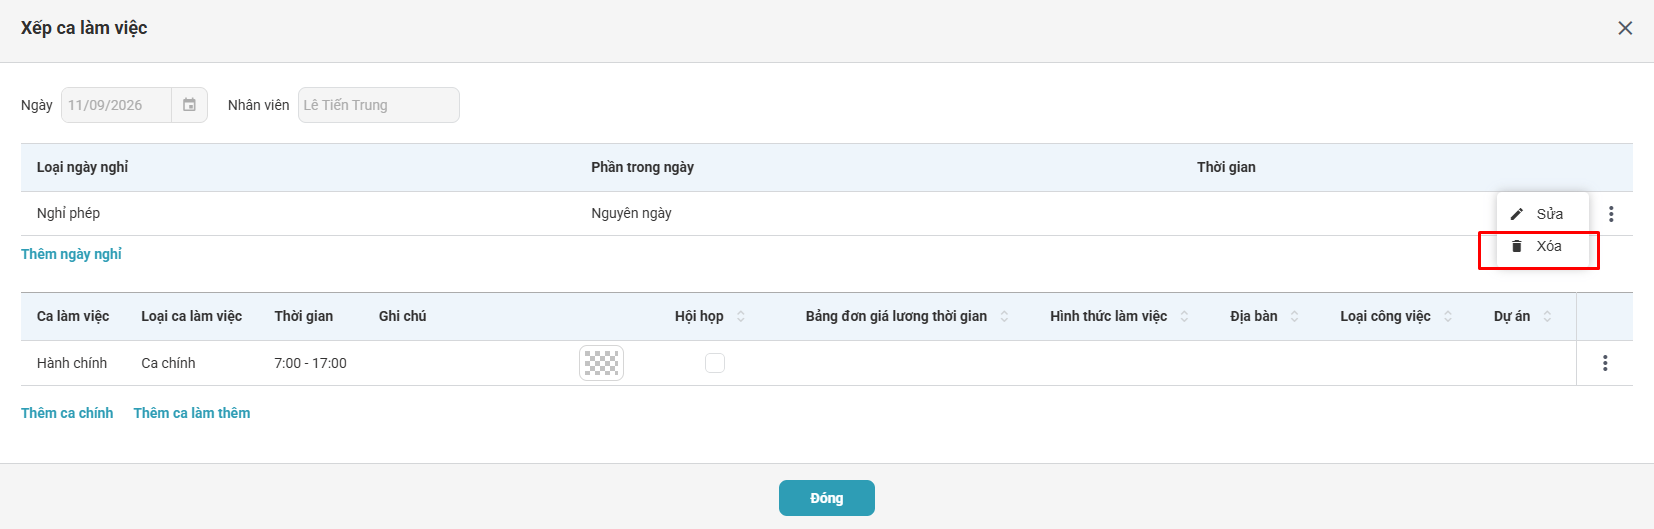The height and width of the screenshot is (529, 1654).
Task: Click the Phần trong ngày column header
Action: pos(642,167)
